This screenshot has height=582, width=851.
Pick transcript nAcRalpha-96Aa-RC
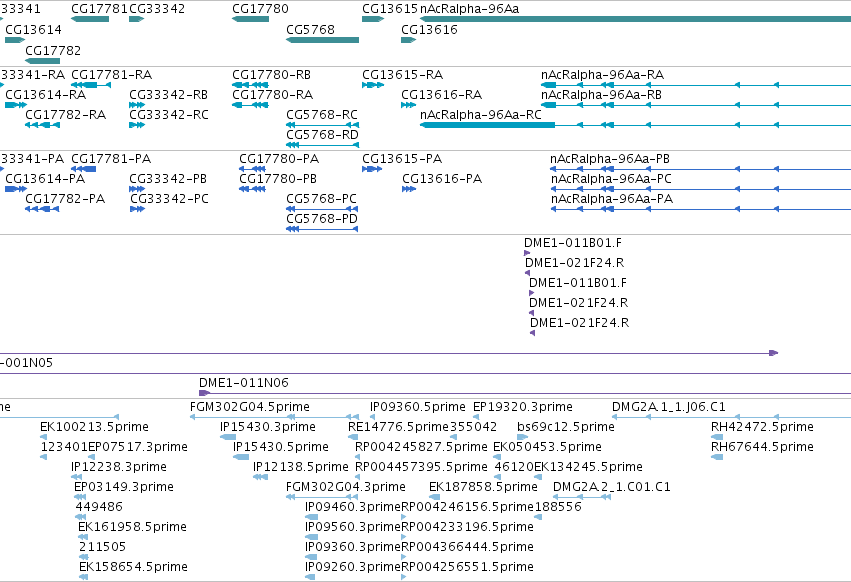point(481,115)
